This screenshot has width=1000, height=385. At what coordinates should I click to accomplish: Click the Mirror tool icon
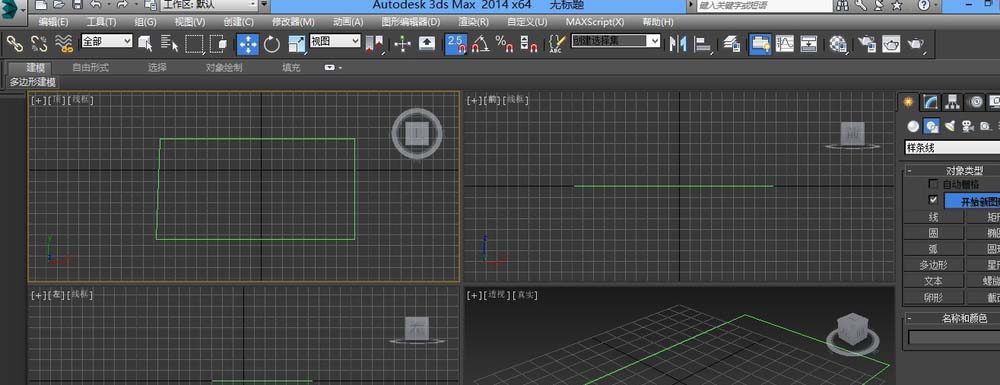click(x=677, y=43)
